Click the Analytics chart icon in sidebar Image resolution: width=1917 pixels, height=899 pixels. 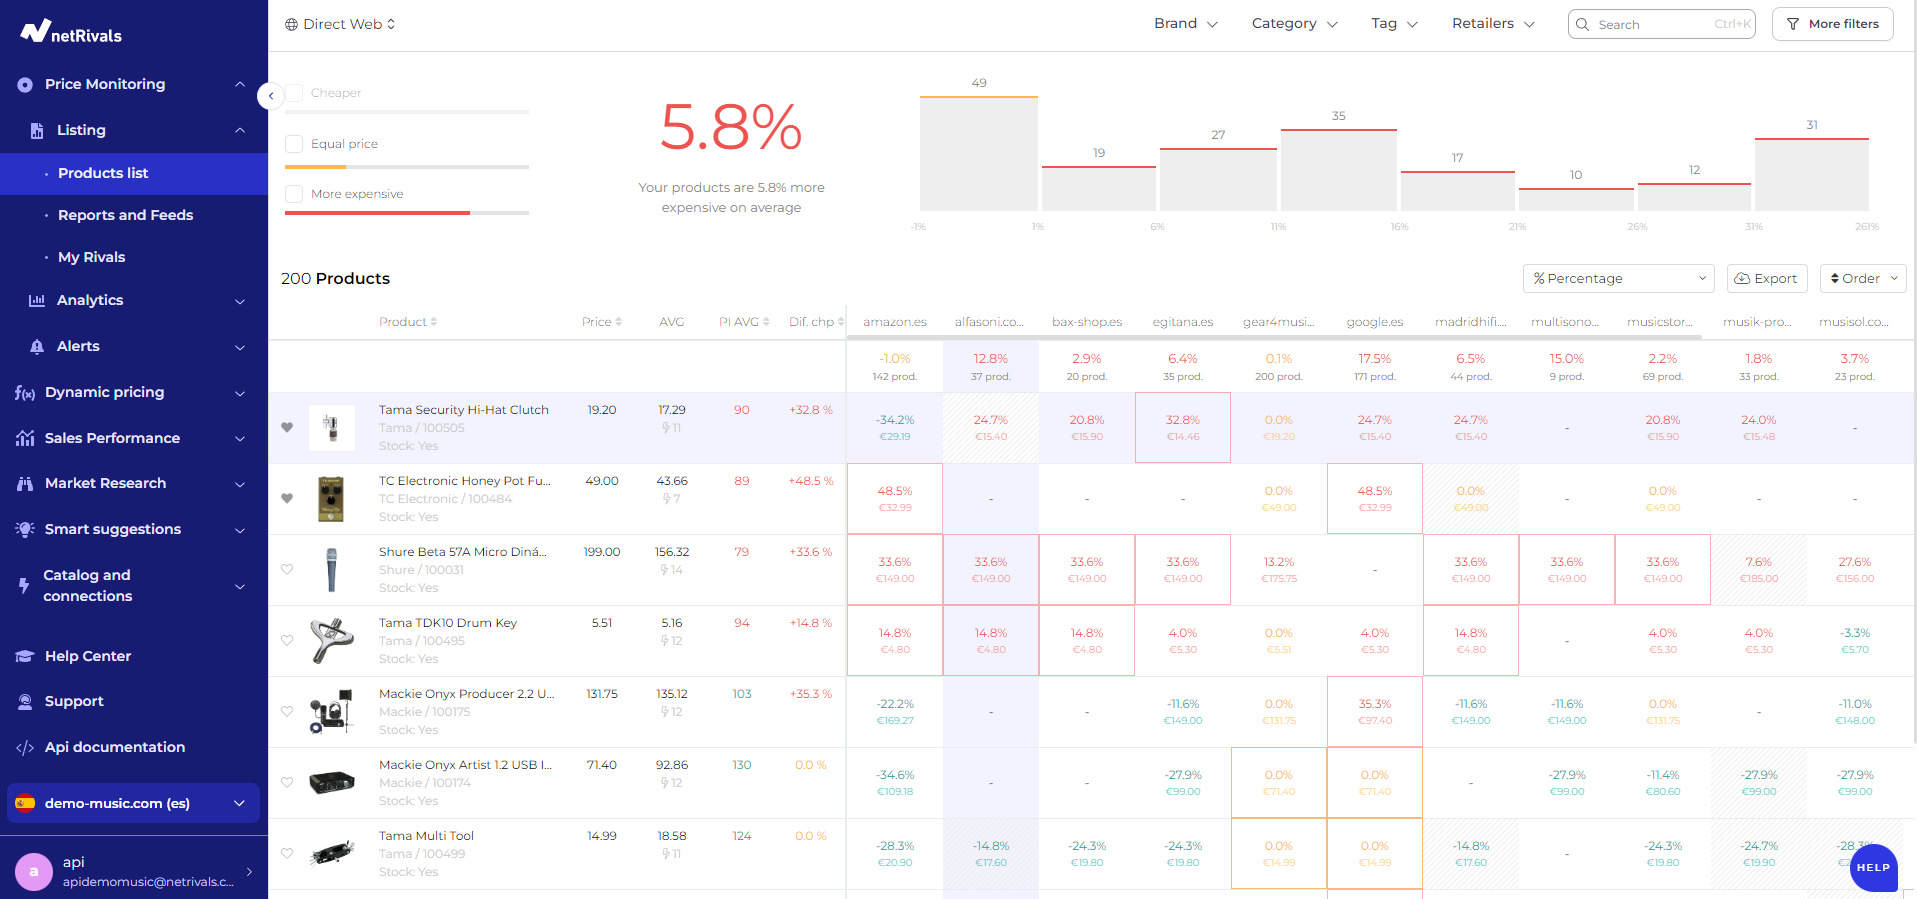pyautogui.click(x=37, y=300)
